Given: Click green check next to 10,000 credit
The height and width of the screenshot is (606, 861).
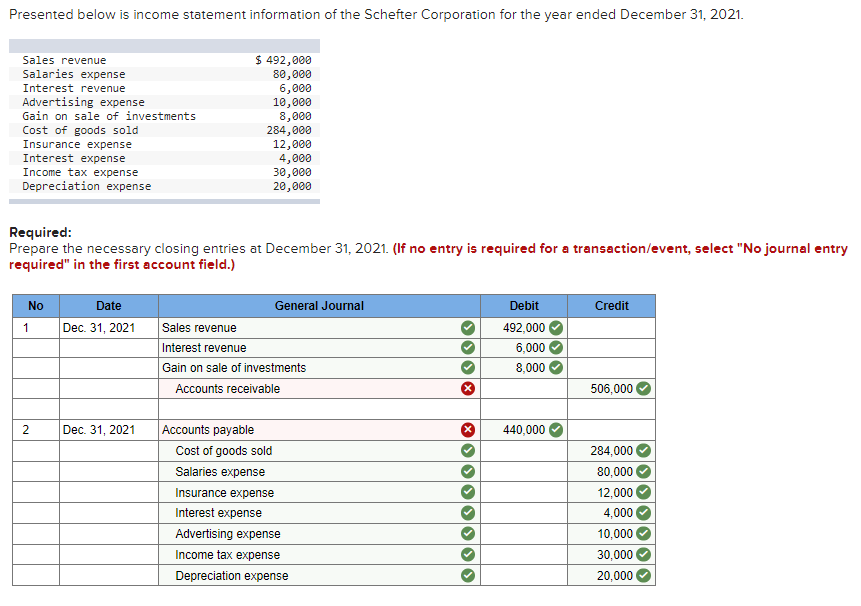Looking at the screenshot, I should point(644,534).
